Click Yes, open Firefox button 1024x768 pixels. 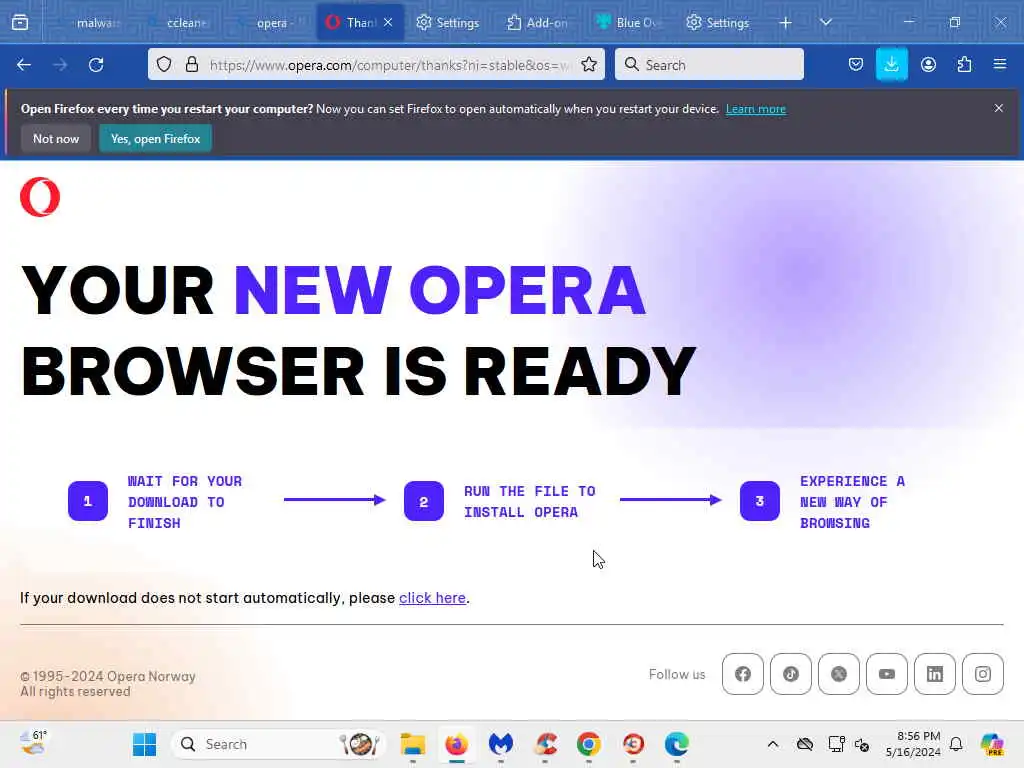(155, 138)
